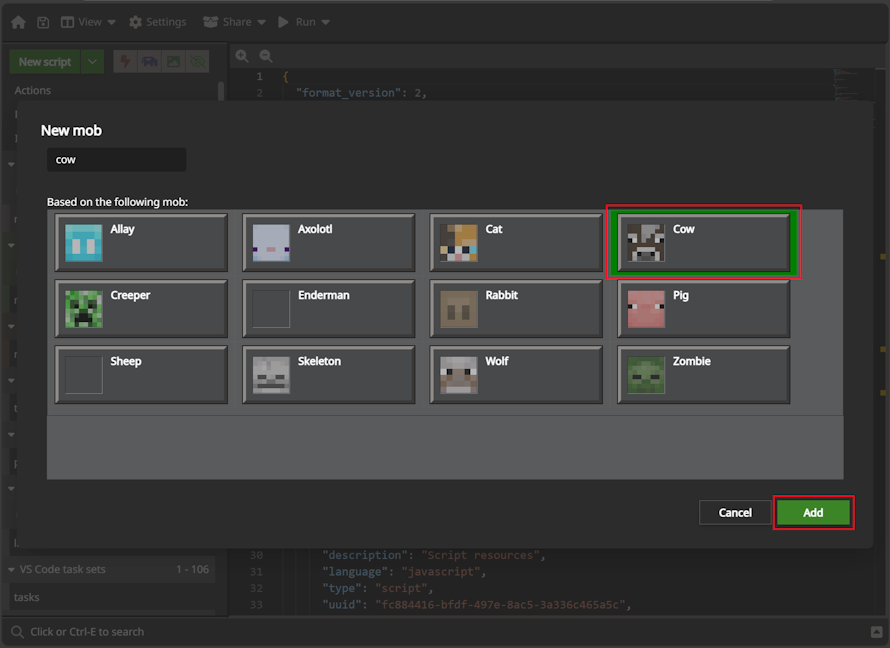Toggle the hidden-eye visibility icon in the toolbar

(196, 61)
